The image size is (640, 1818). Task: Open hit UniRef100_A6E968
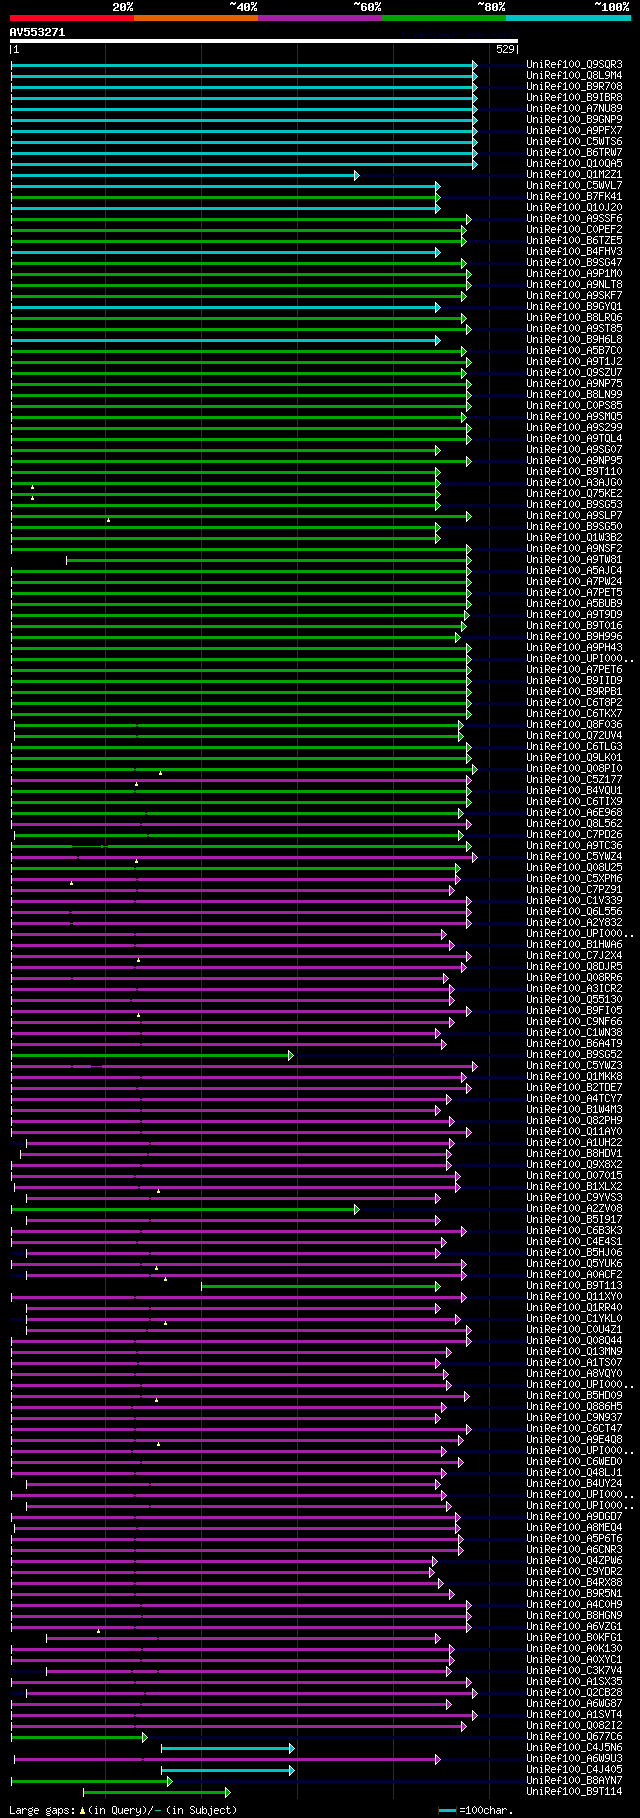[574, 813]
